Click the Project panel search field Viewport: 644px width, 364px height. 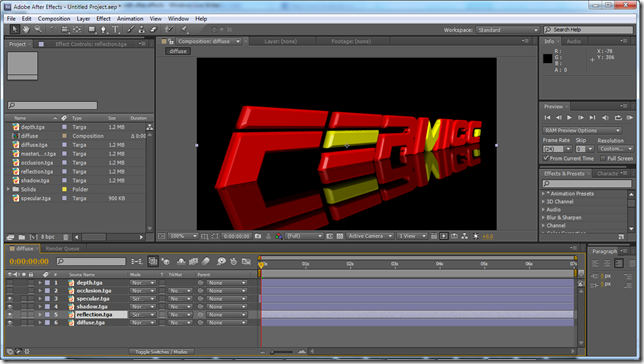pyautogui.click(x=52, y=106)
